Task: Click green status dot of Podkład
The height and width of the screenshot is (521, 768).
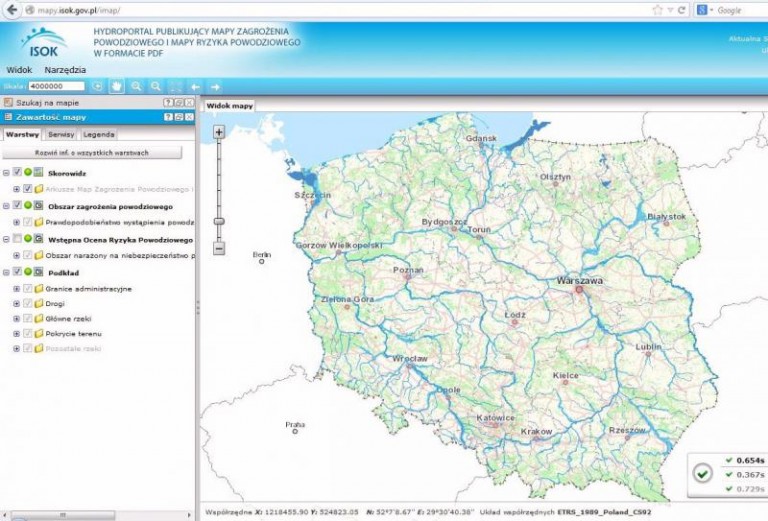Action: point(28,272)
